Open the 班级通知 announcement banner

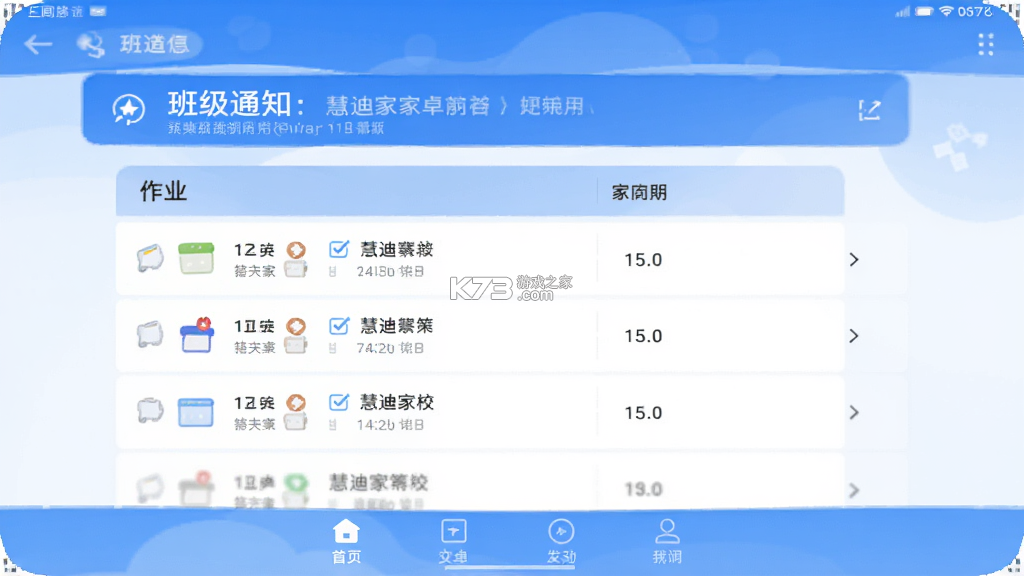(495, 109)
